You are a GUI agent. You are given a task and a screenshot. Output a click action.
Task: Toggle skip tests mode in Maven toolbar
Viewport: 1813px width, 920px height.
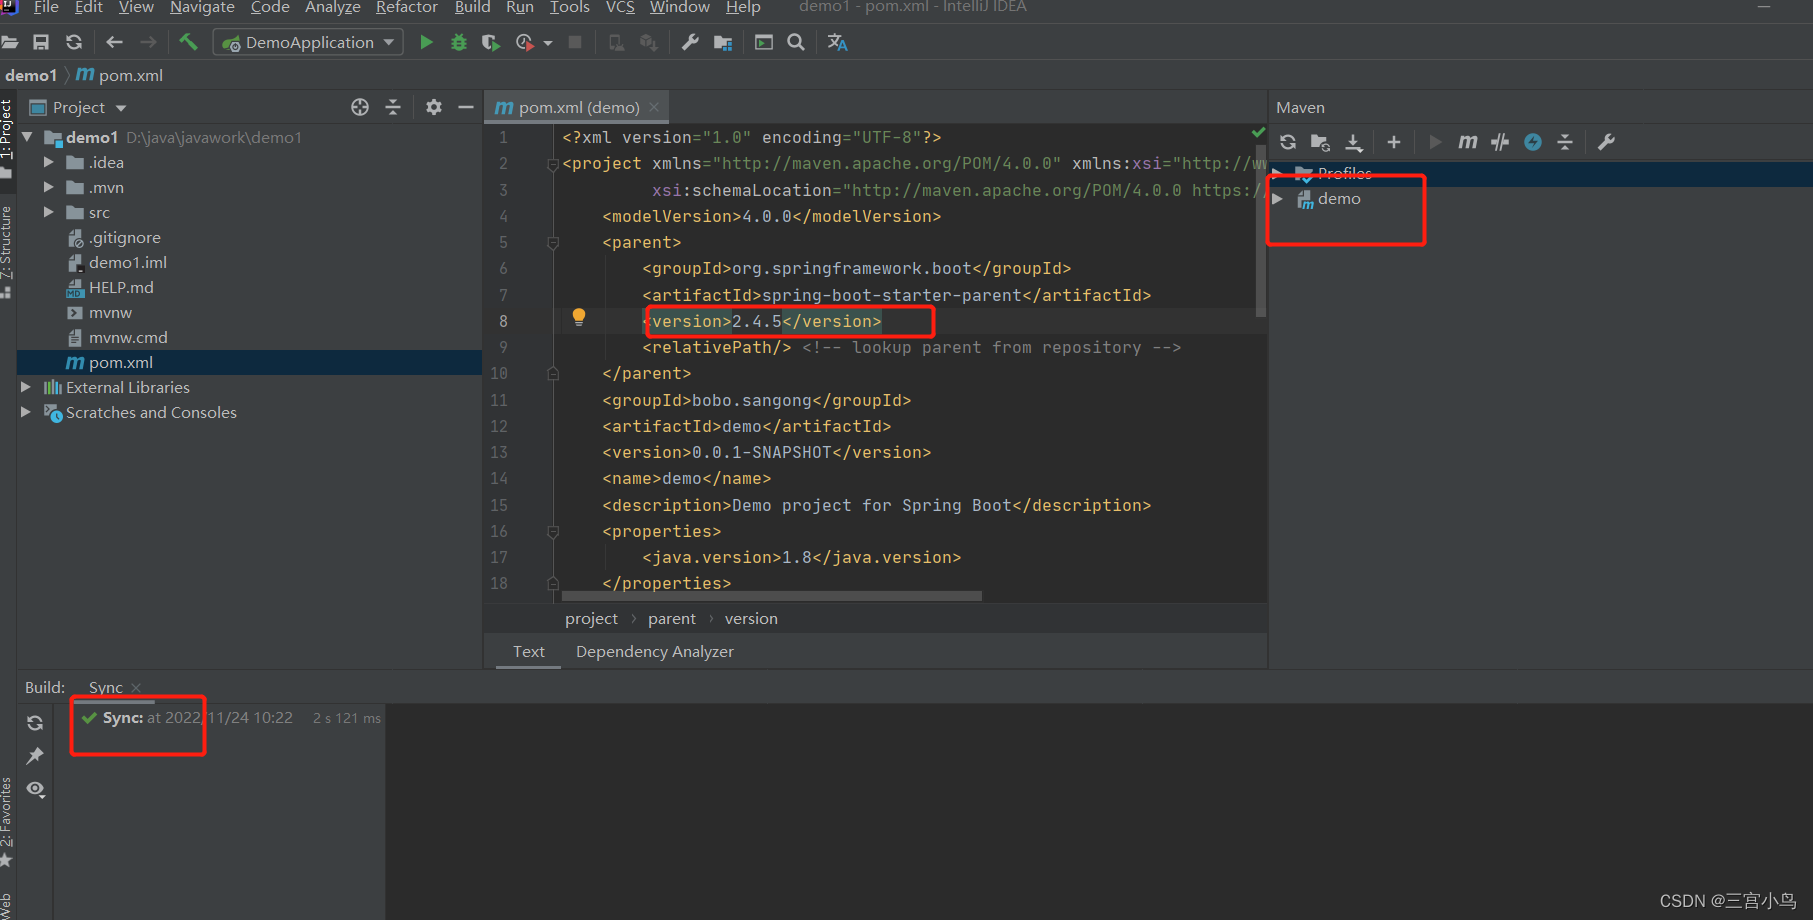1499,141
